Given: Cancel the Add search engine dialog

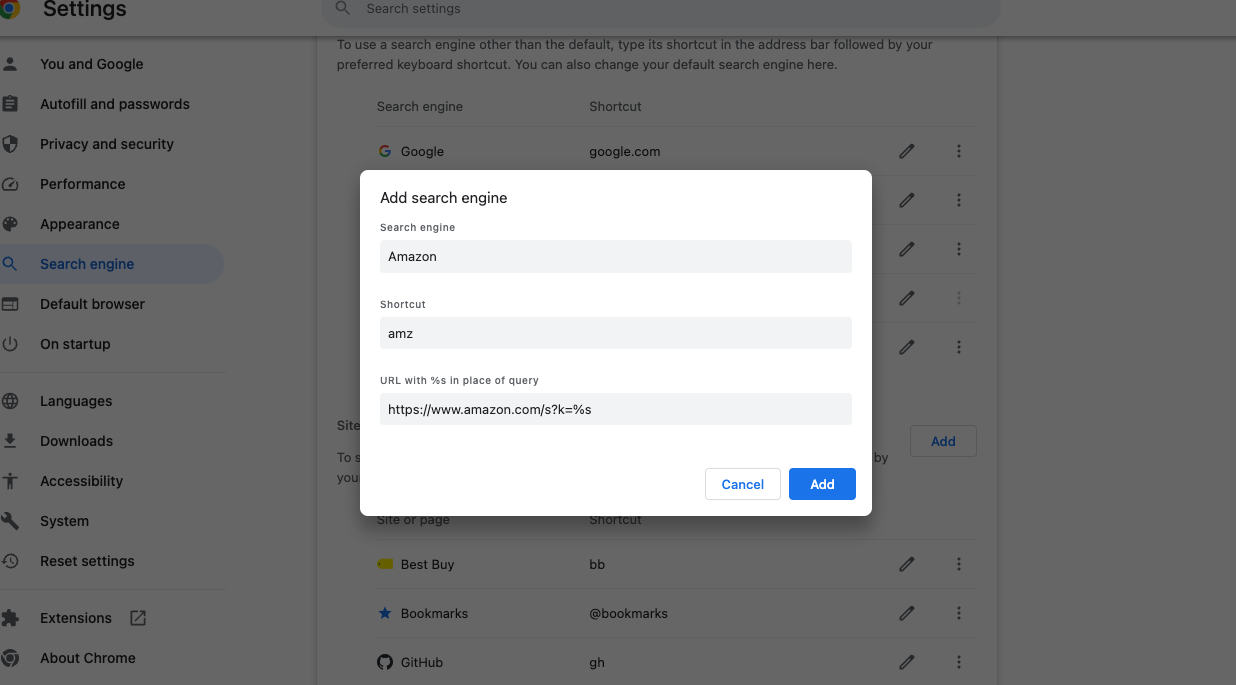Looking at the screenshot, I should coord(742,484).
